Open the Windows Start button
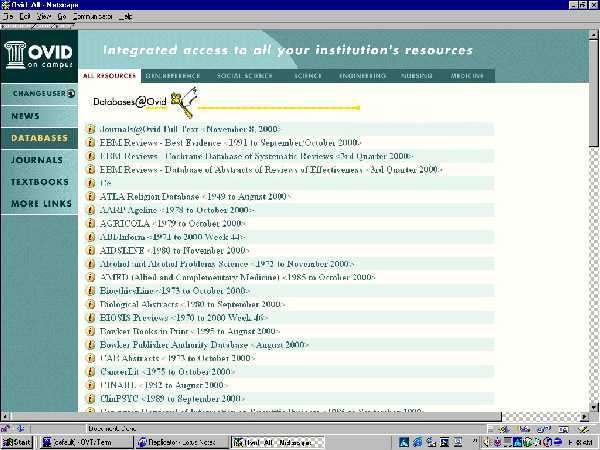Screen dimensions: 600x450 coord(17,442)
